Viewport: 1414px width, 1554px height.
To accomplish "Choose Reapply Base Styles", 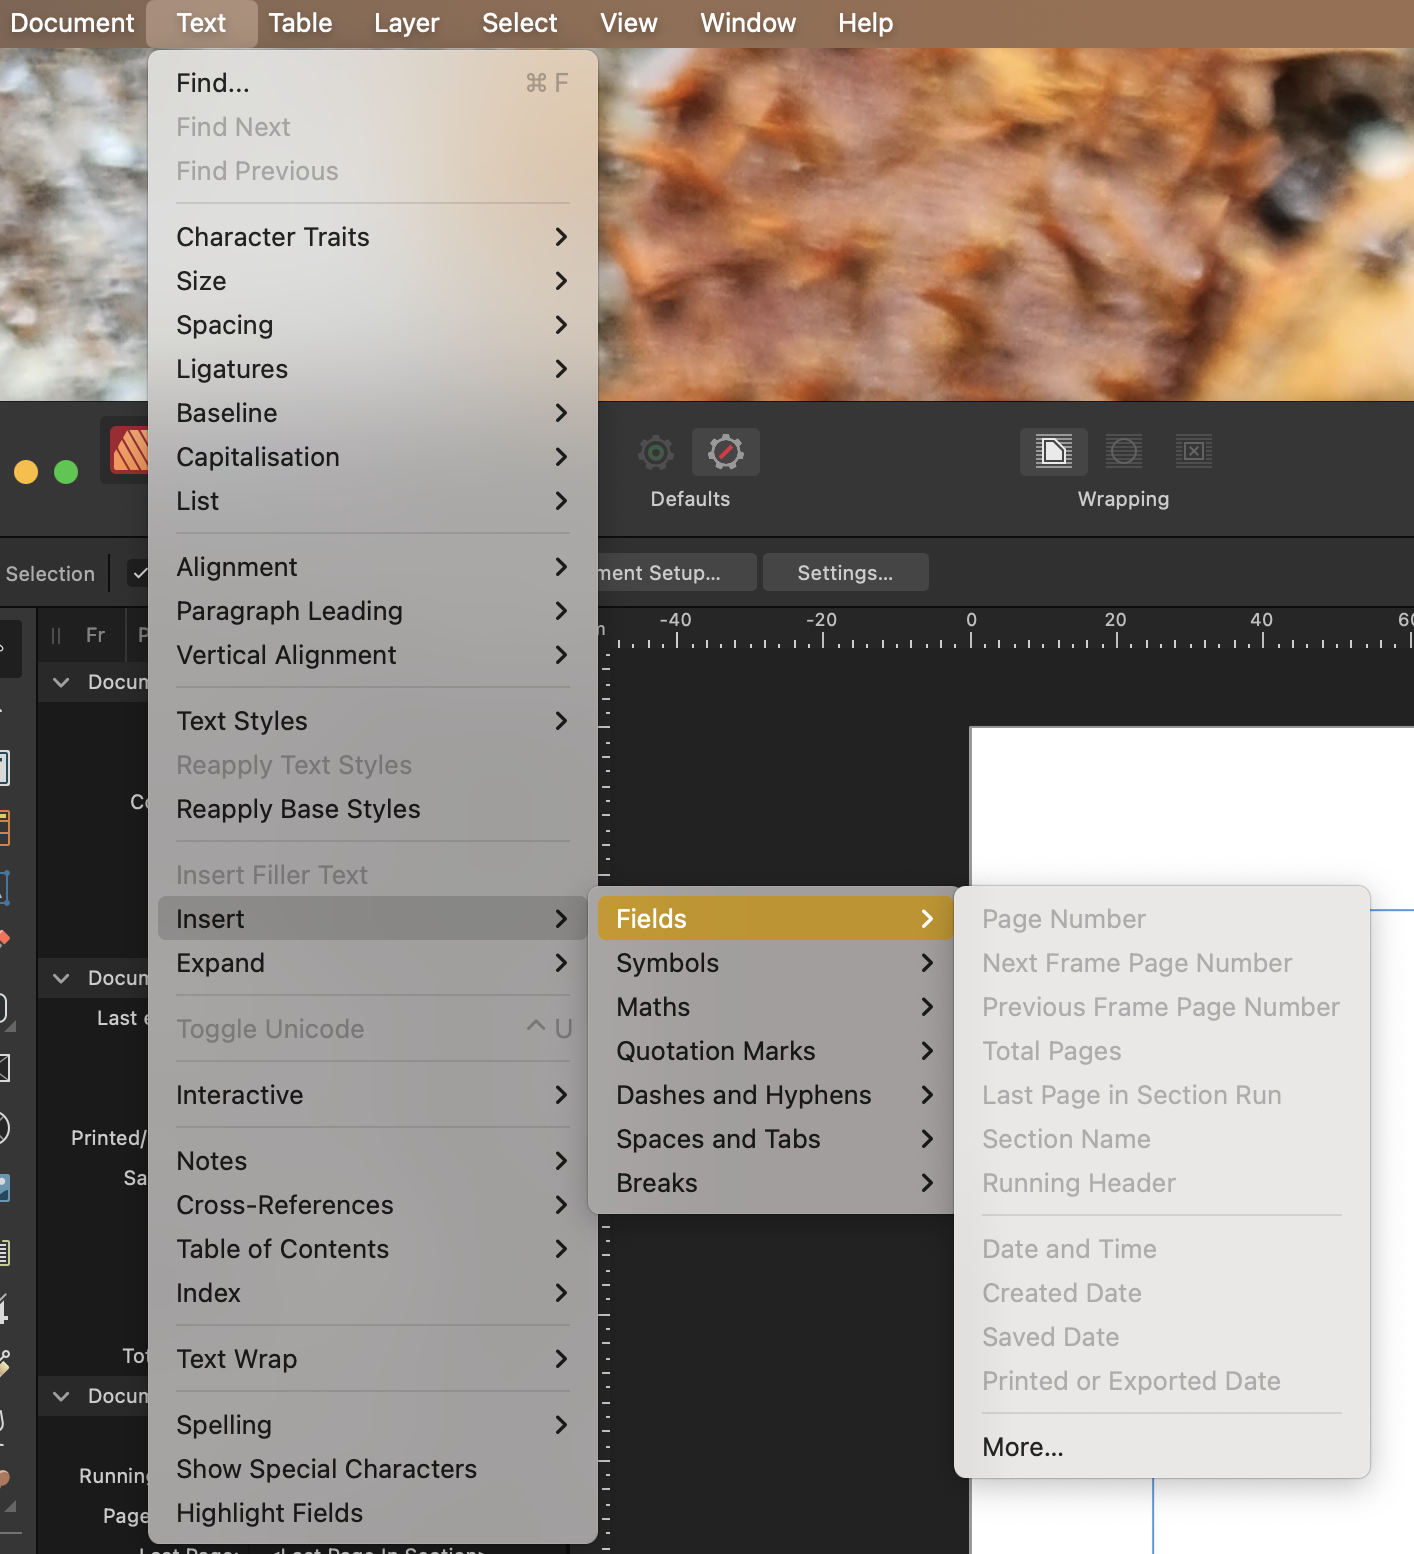I will [x=298, y=809].
